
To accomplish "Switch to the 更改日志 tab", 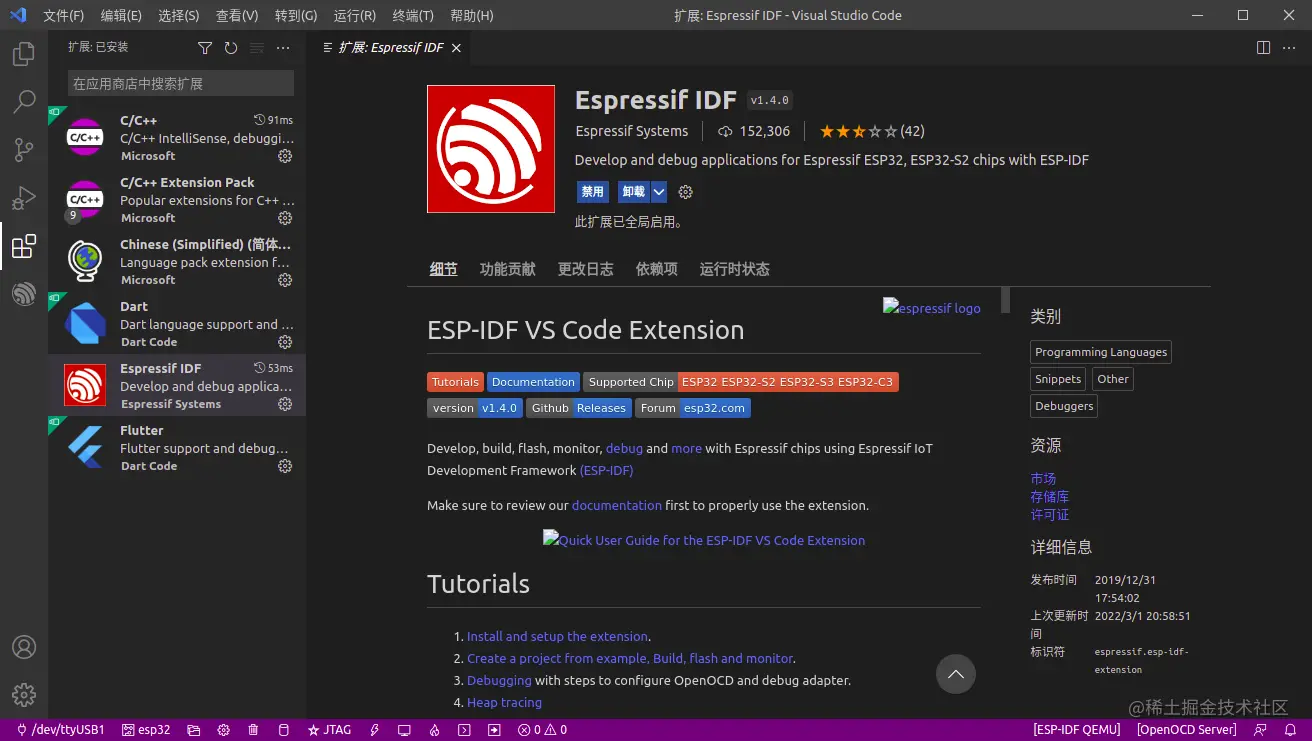I will (x=586, y=269).
